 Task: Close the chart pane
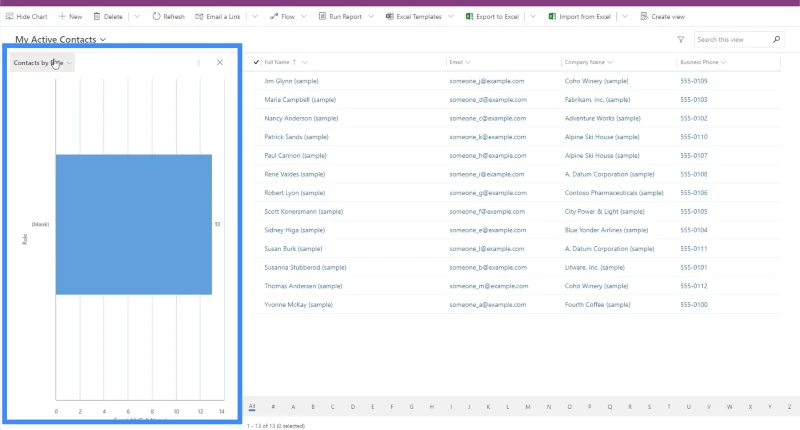point(219,62)
